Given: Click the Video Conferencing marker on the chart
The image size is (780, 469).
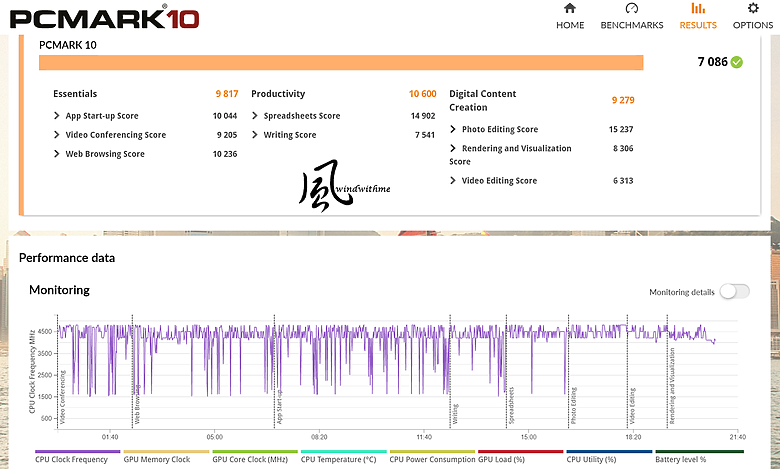Looking at the screenshot, I should (x=63, y=397).
